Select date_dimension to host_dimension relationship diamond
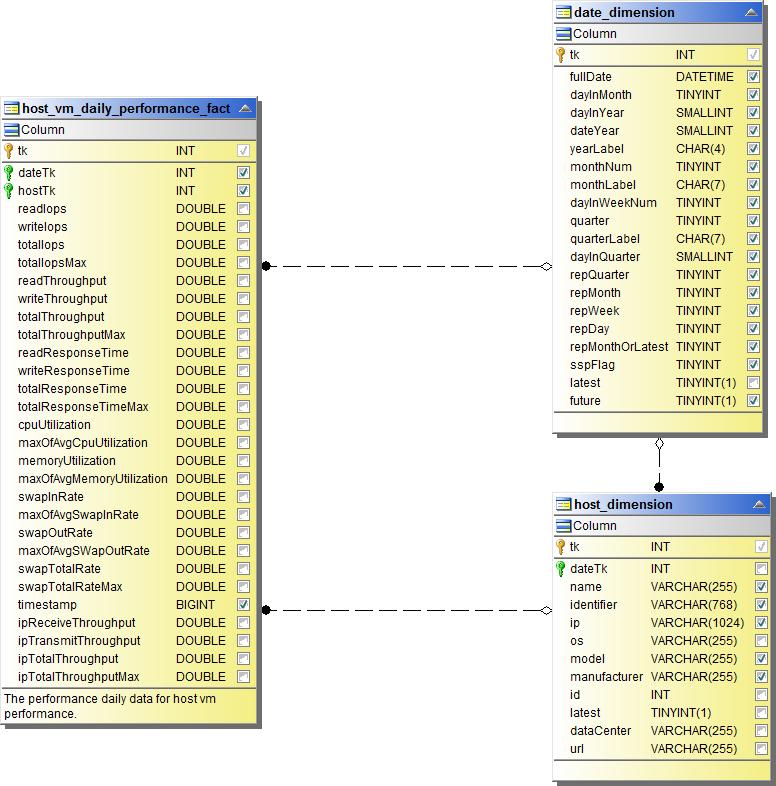Screen dimensions: 776x786 (x=659, y=444)
